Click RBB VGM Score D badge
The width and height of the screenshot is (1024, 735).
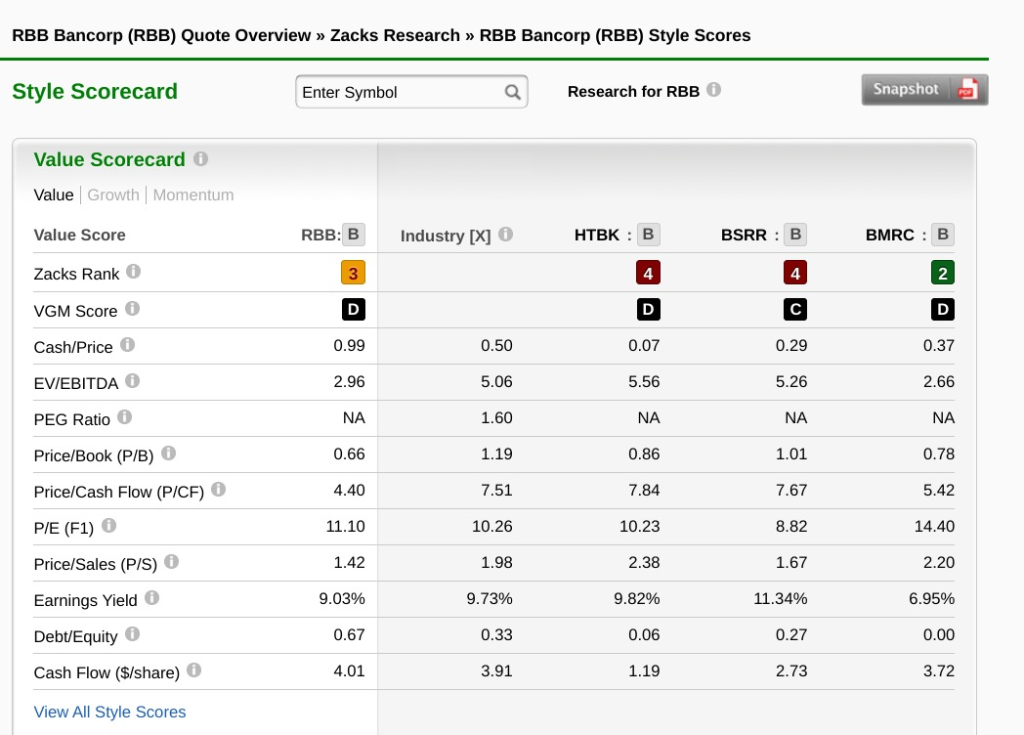353,309
